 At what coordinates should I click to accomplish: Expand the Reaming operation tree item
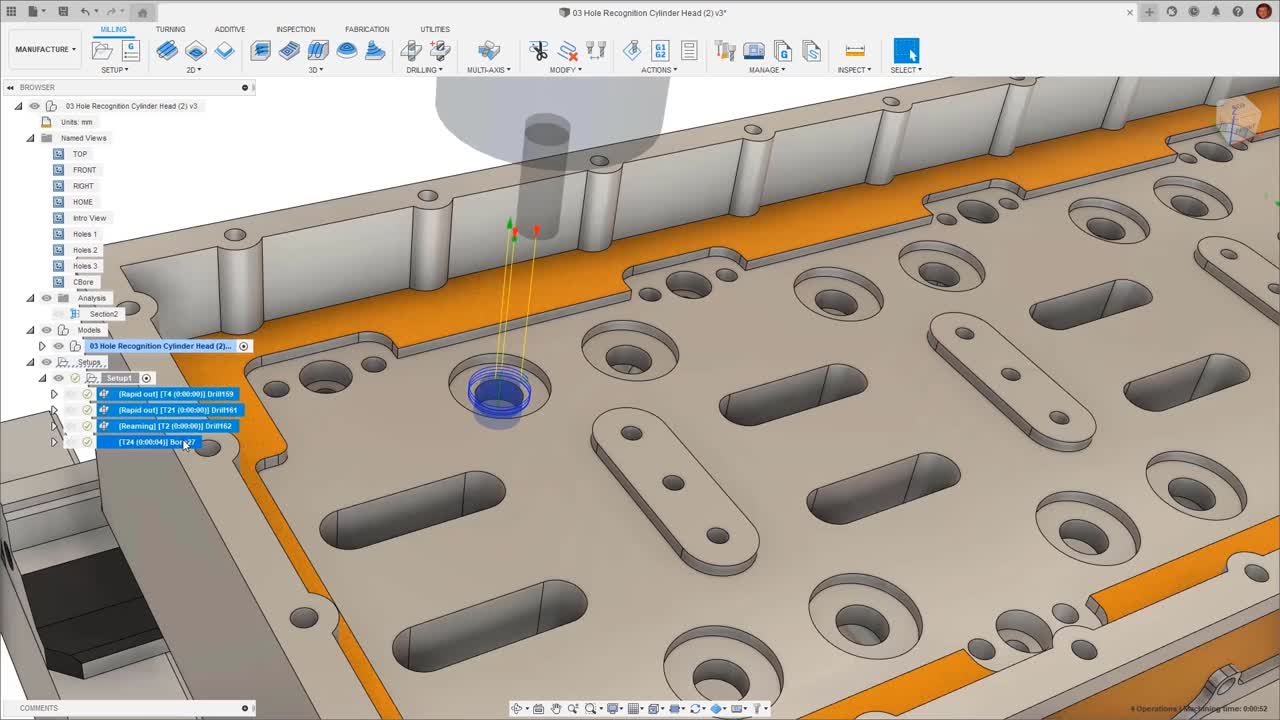(x=54, y=426)
